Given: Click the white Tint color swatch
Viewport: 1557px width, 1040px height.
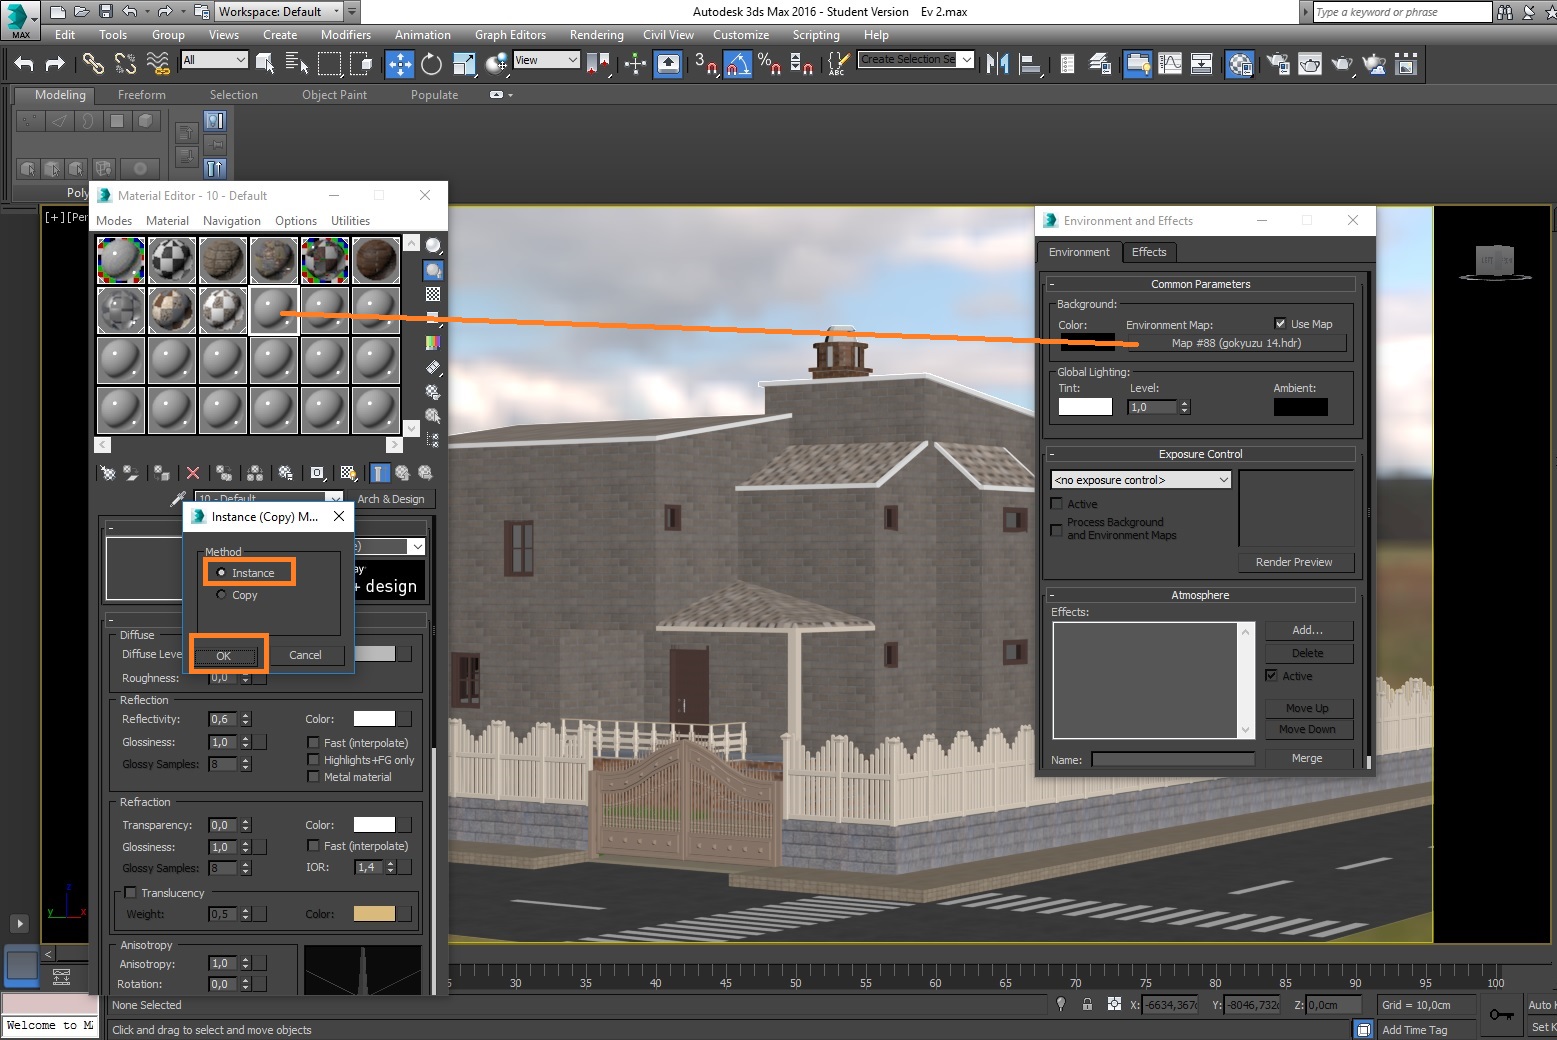Looking at the screenshot, I should (1085, 407).
